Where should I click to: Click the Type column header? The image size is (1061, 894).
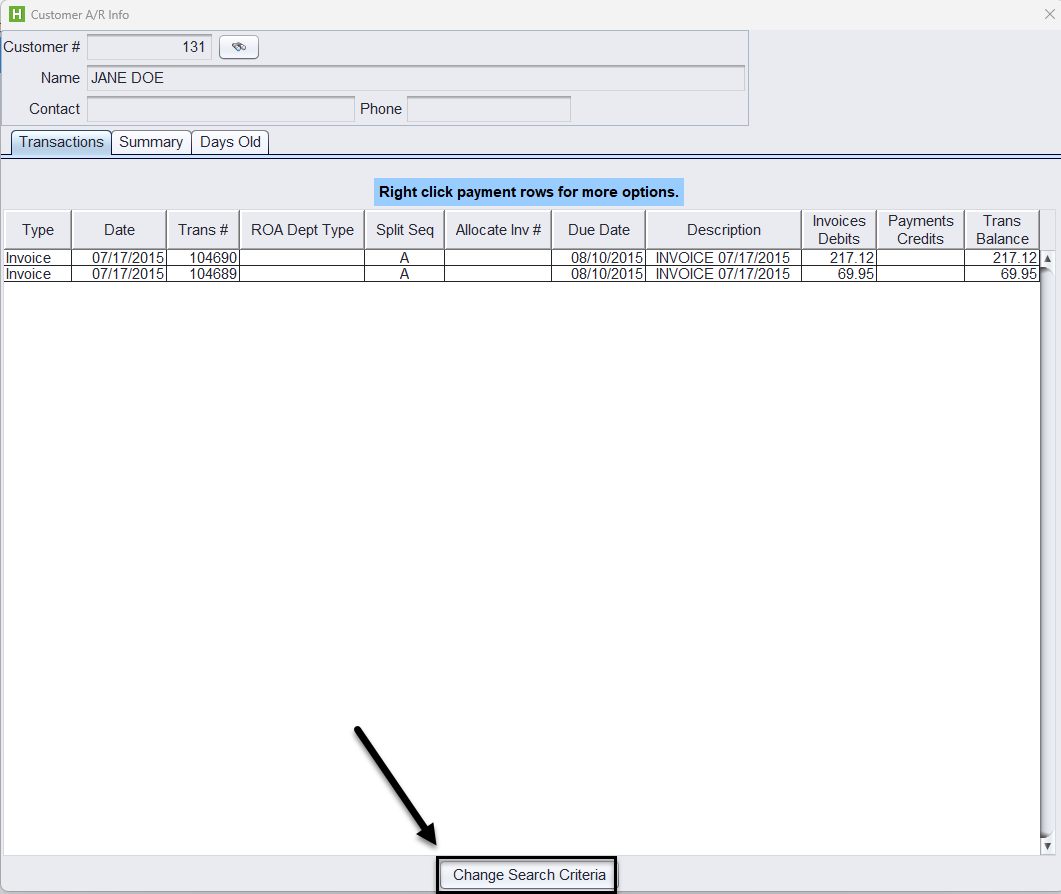pos(38,230)
